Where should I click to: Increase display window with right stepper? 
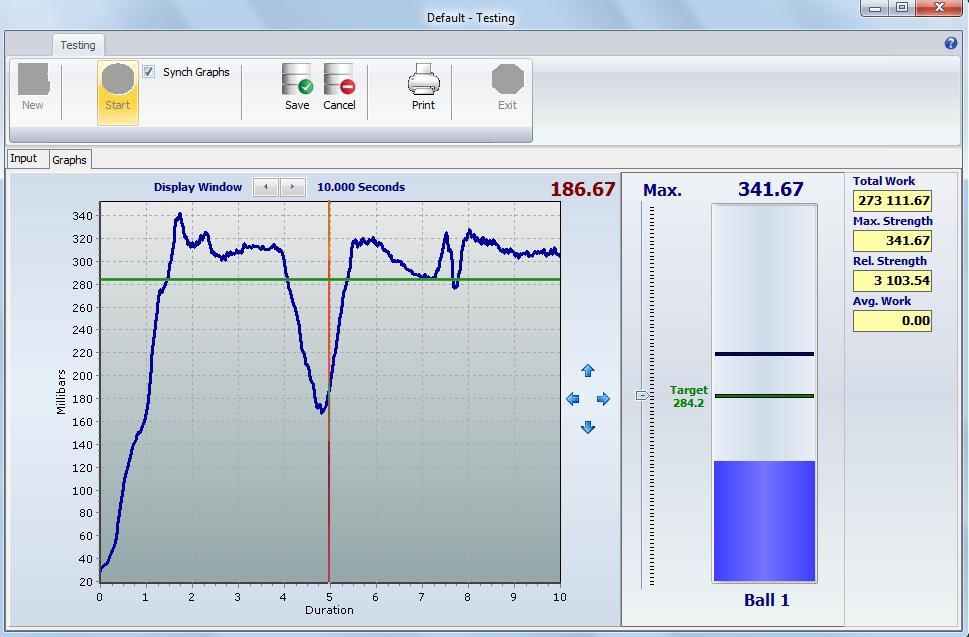click(x=293, y=187)
